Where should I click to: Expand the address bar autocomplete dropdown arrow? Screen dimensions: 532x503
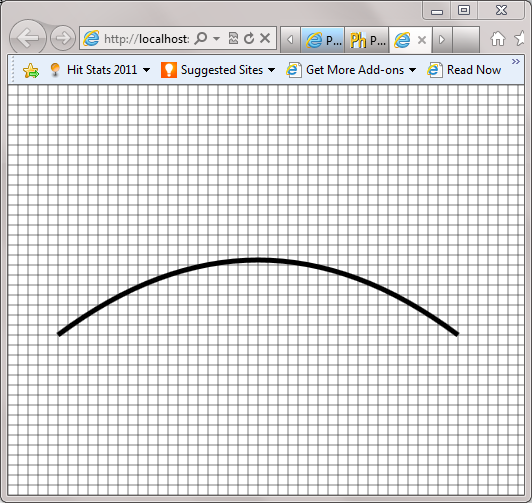tap(216, 39)
